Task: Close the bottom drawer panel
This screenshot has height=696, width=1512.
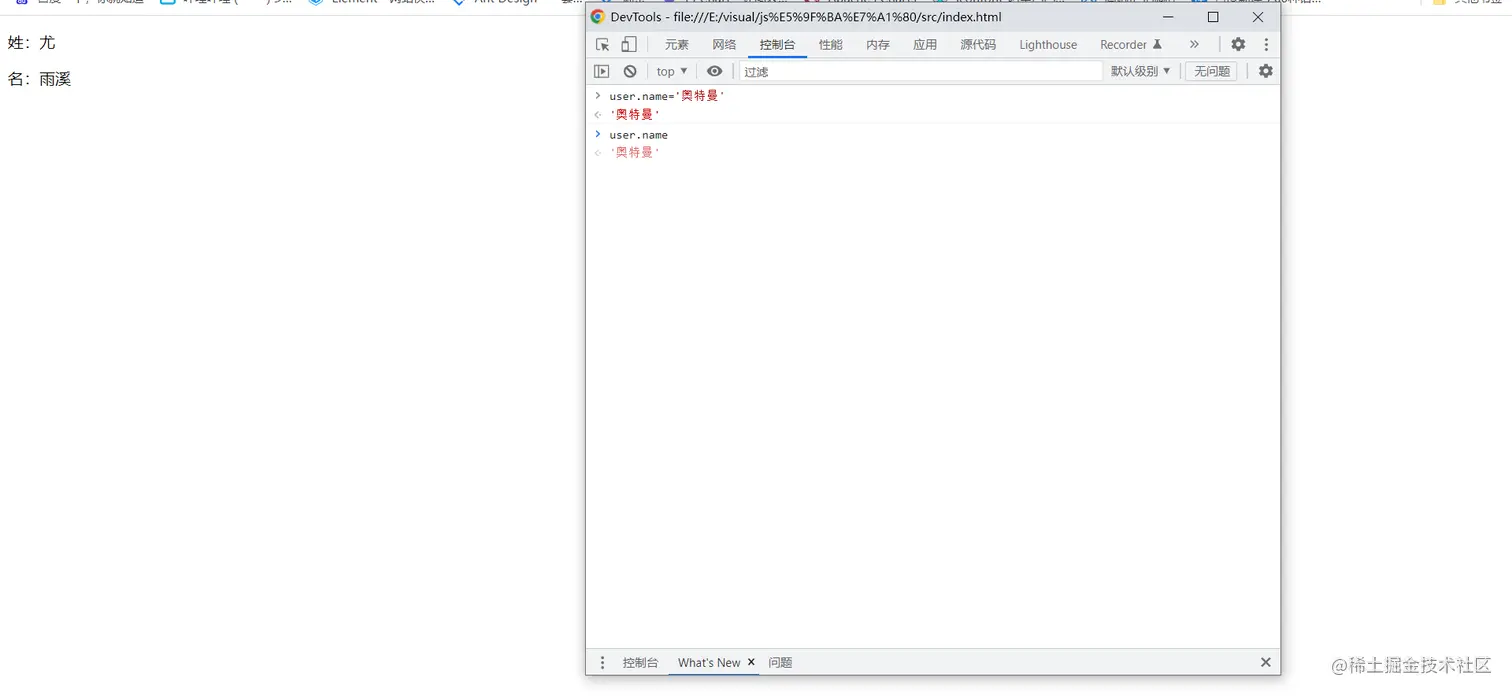Action: pyautogui.click(x=1265, y=662)
